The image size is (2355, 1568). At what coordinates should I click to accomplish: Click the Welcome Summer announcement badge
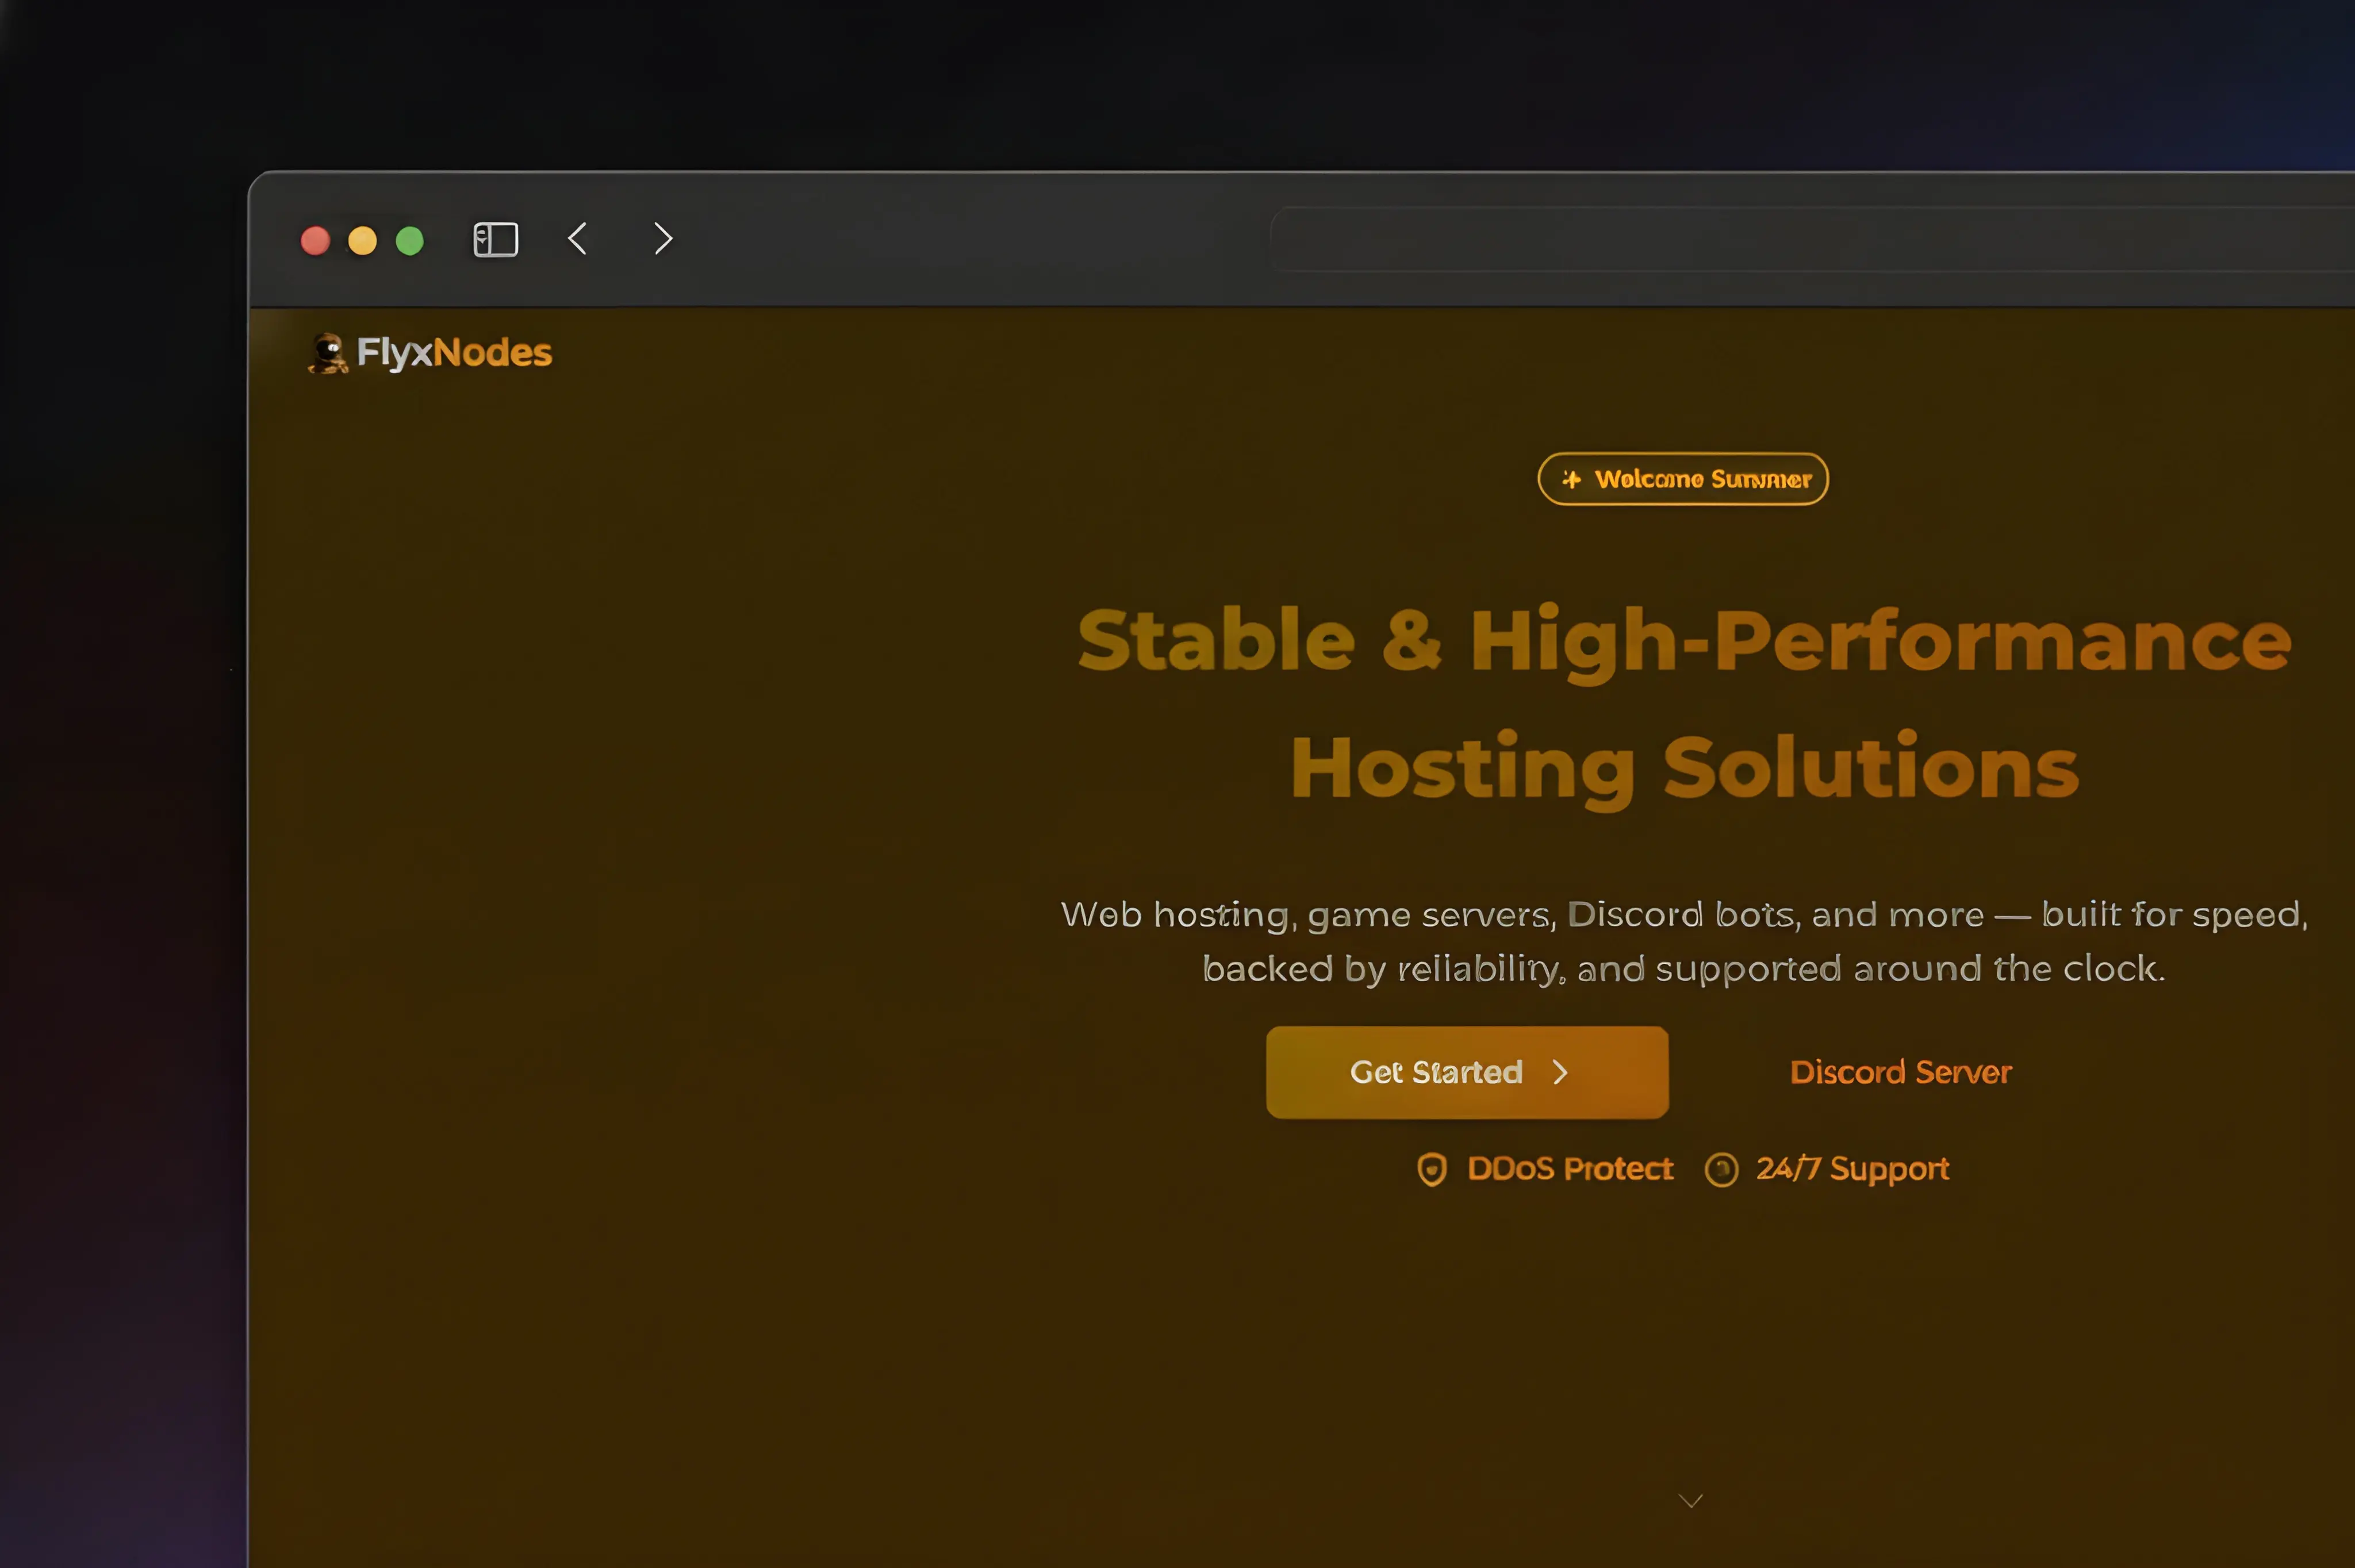1683,479
